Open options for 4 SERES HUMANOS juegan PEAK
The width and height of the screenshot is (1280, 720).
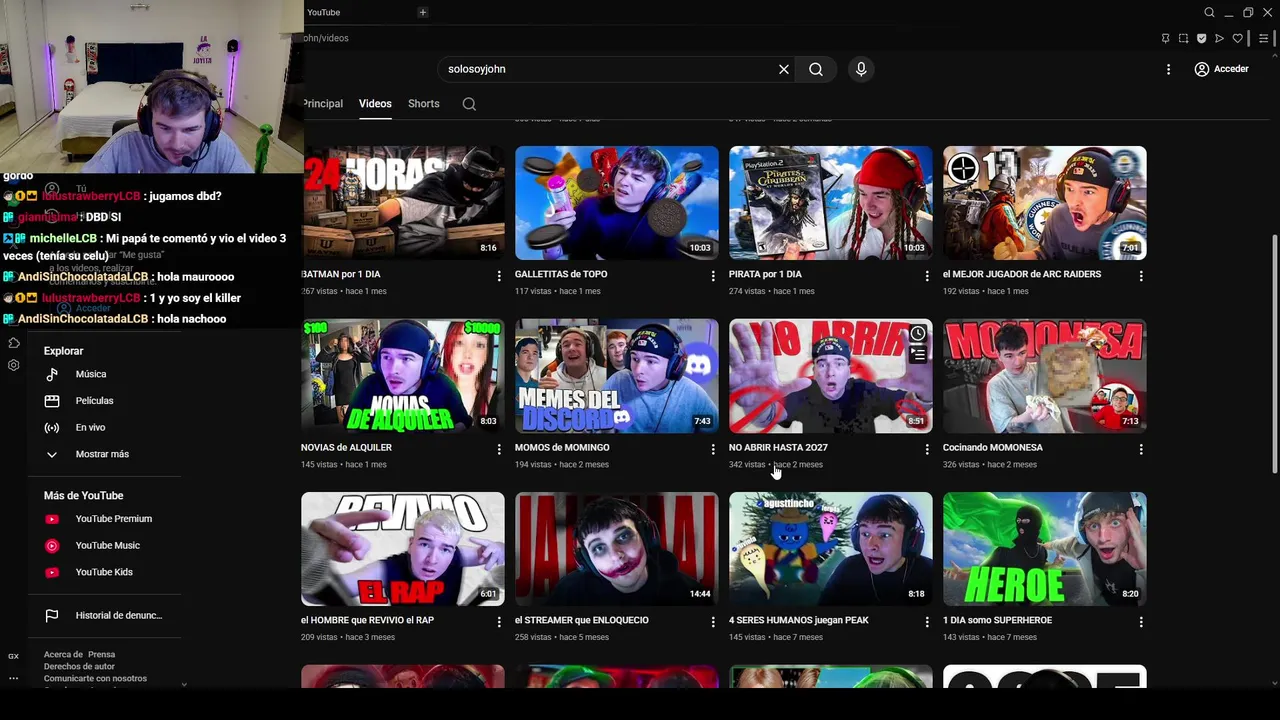(x=927, y=622)
